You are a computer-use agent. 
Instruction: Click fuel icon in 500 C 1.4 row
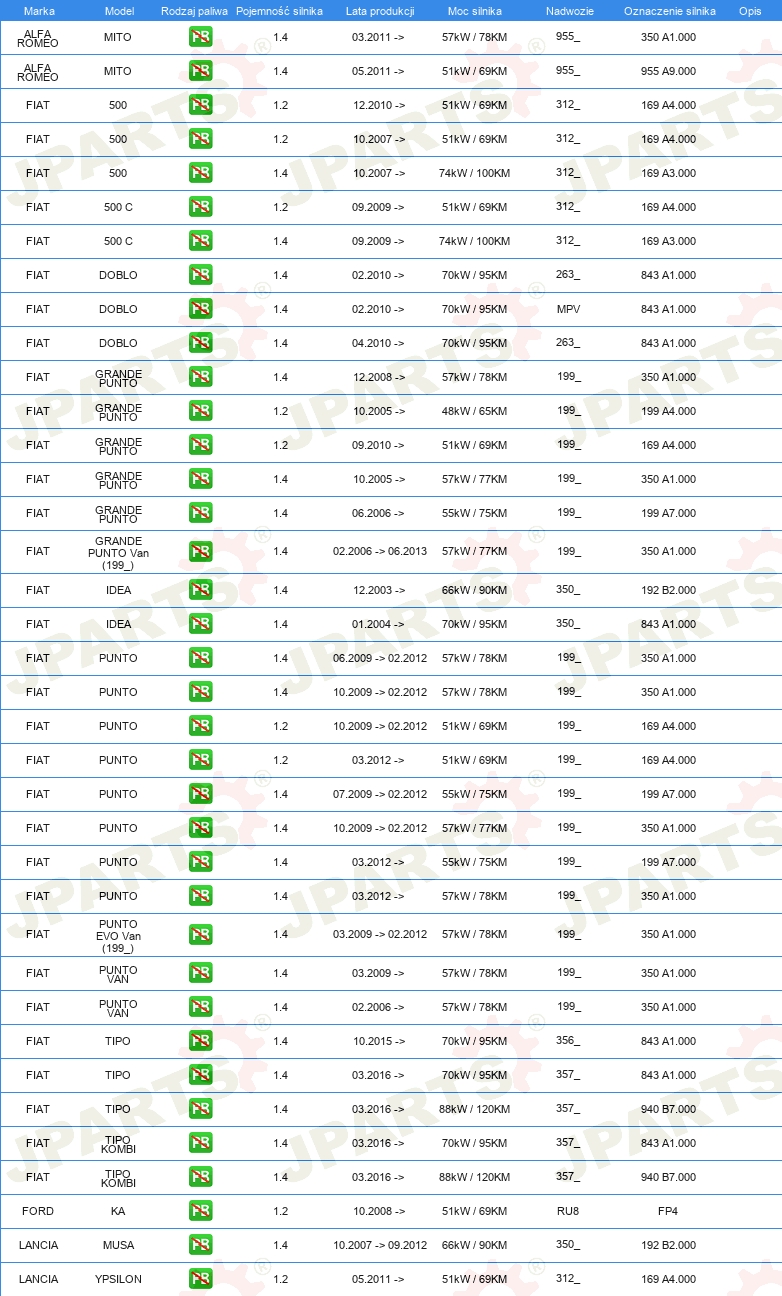tap(200, 241)
